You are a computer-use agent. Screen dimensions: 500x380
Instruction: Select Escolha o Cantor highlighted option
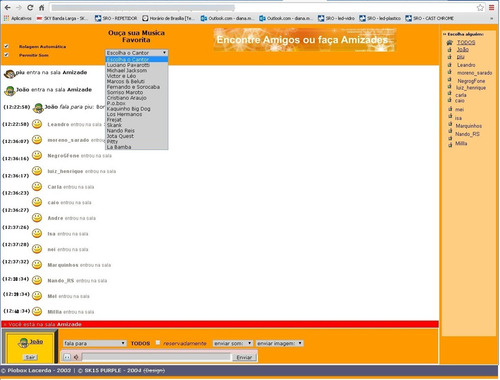pos(137,59)
